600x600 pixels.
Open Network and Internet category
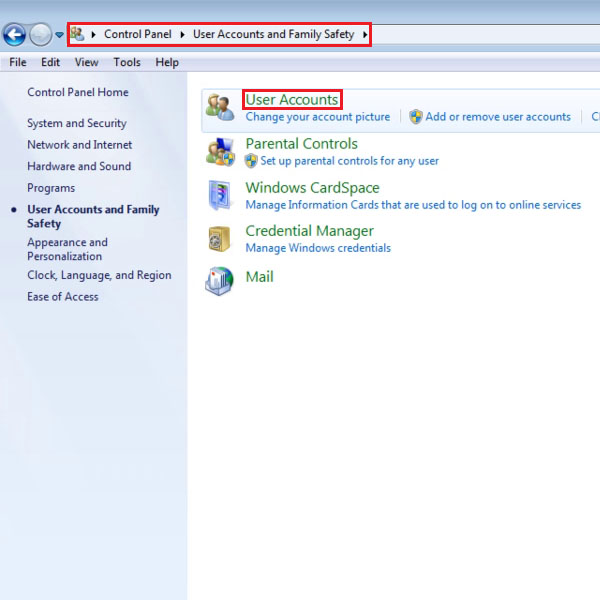[80, 145]
